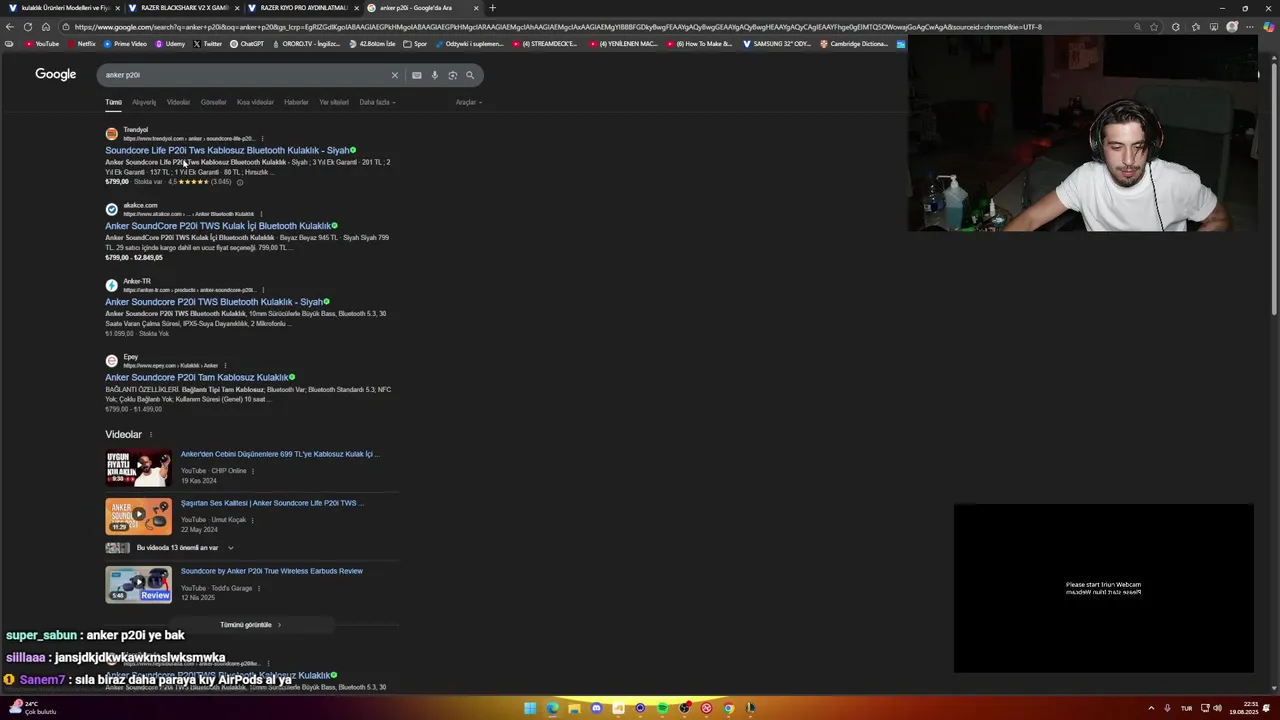This screenshot has height=720, width=1280.
Task: Open the YouTube bookmark
Action: 42,44
